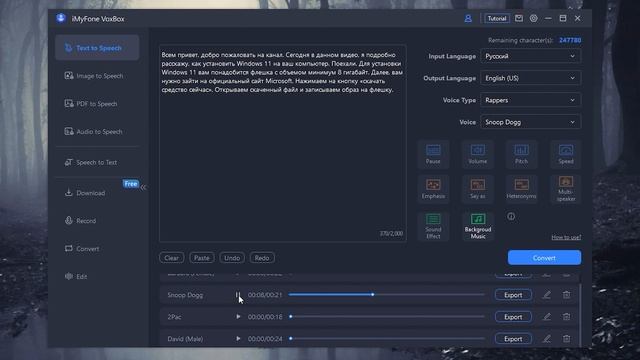Open the Pitch adjustment tool

coord(521,154)
